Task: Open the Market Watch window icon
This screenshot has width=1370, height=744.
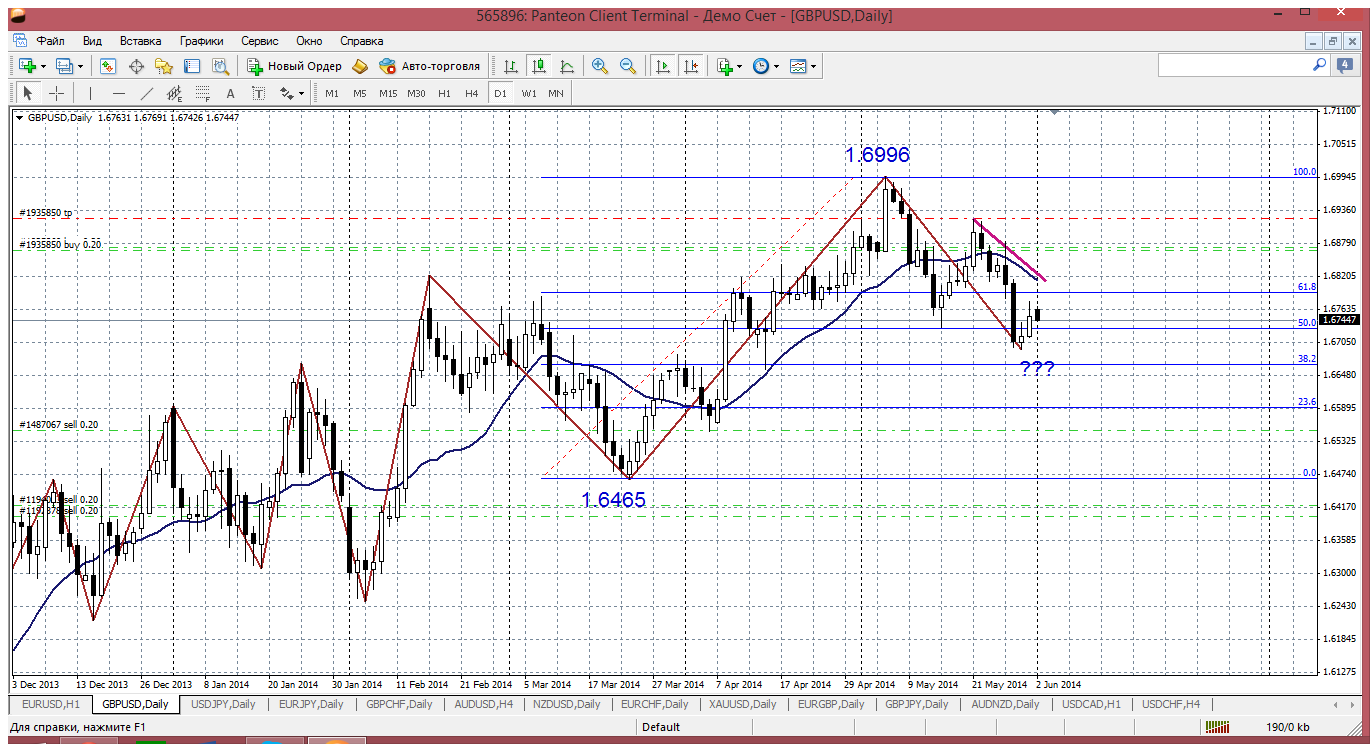Action: (x=108, y=66)
